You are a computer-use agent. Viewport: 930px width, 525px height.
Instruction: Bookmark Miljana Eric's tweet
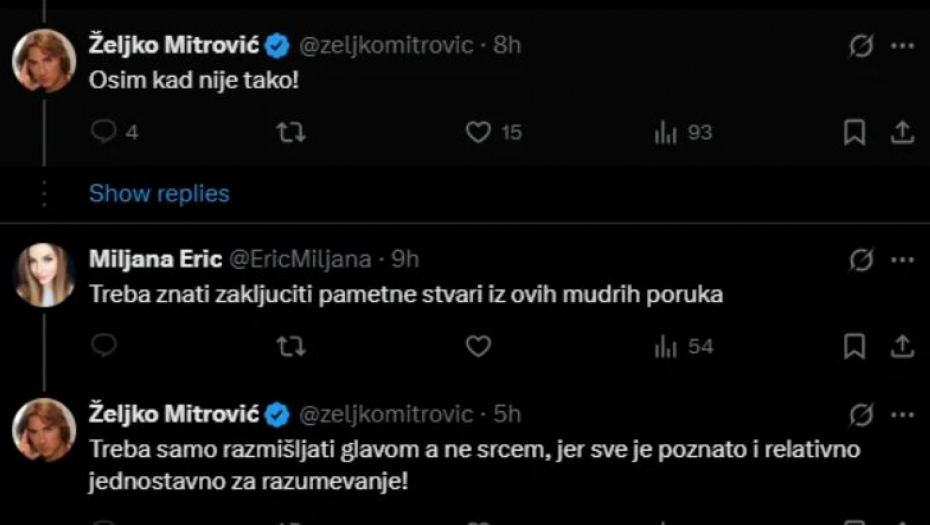854,346
